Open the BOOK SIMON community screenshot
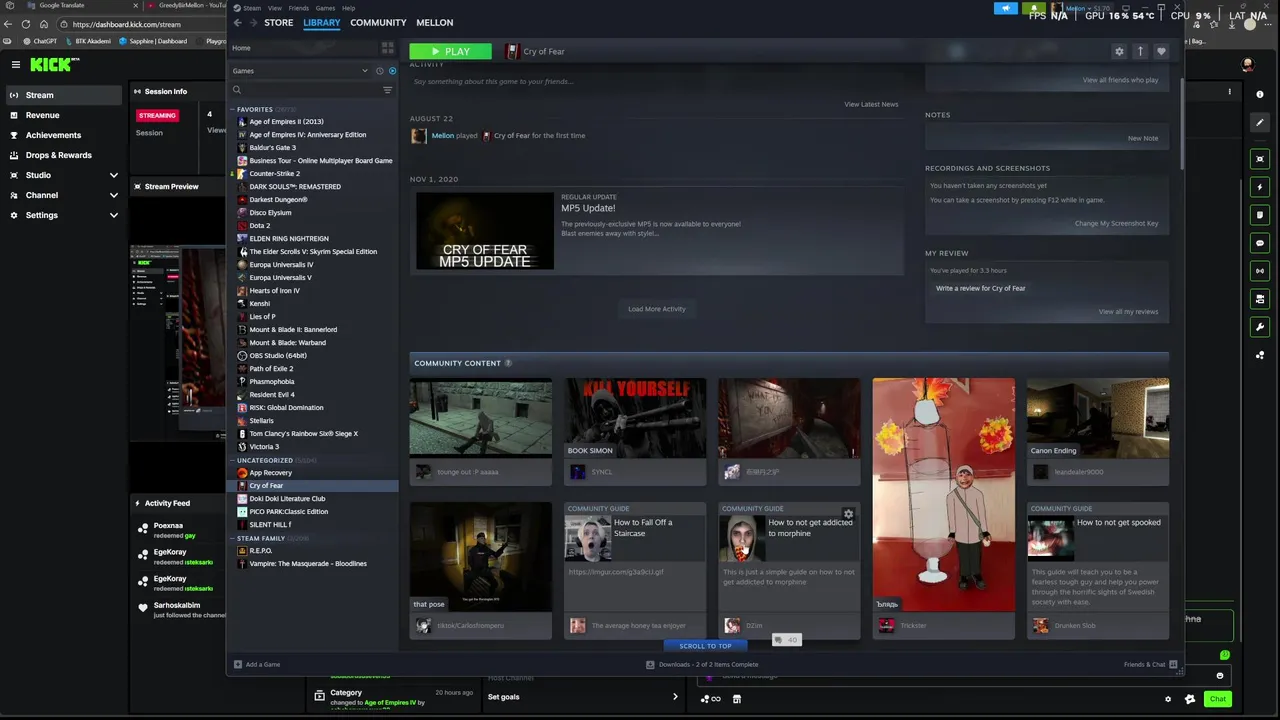This screenshot has width=1280, height=720. 635,418
